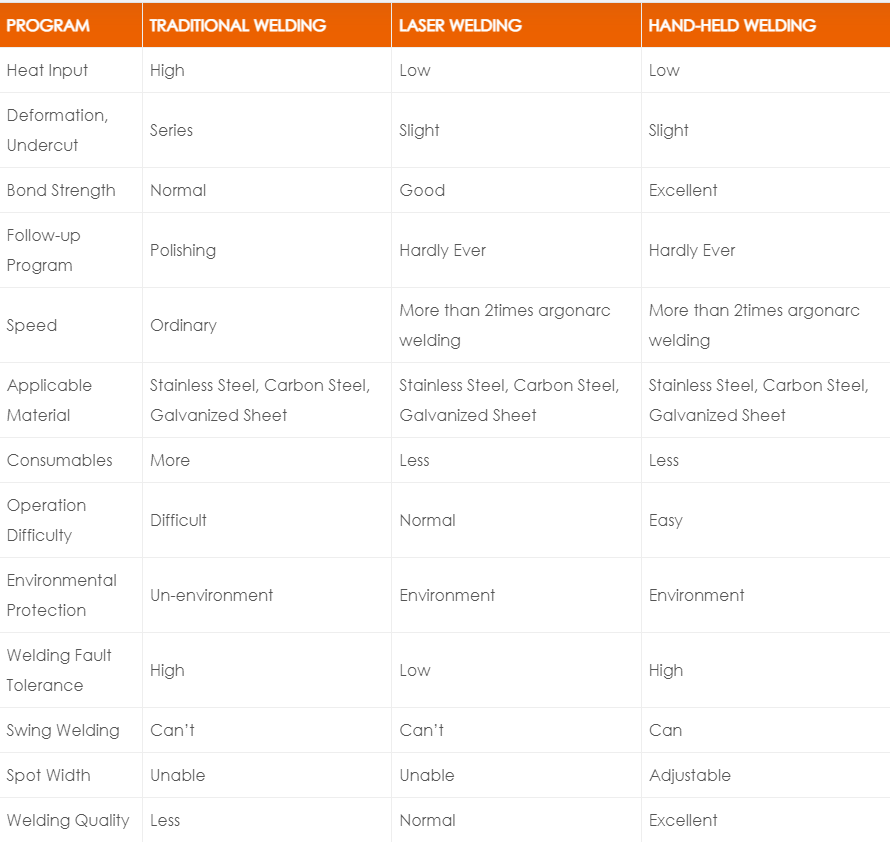Click the PROGRAM column header
890x842 pixels.
click(x=48, y=25)
